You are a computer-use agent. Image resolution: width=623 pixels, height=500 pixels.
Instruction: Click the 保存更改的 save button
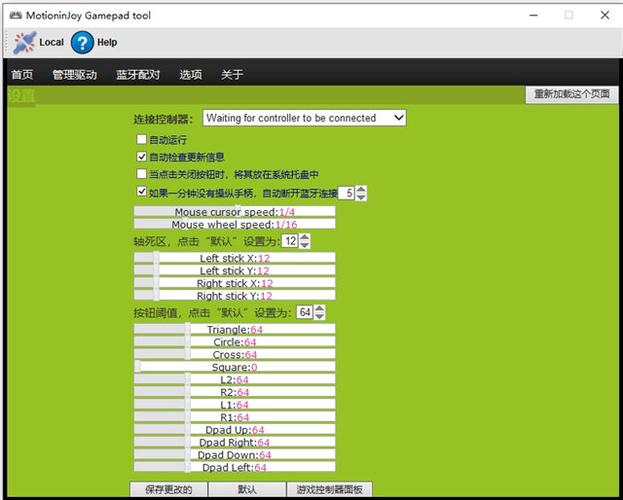click(x=168, y=489)
